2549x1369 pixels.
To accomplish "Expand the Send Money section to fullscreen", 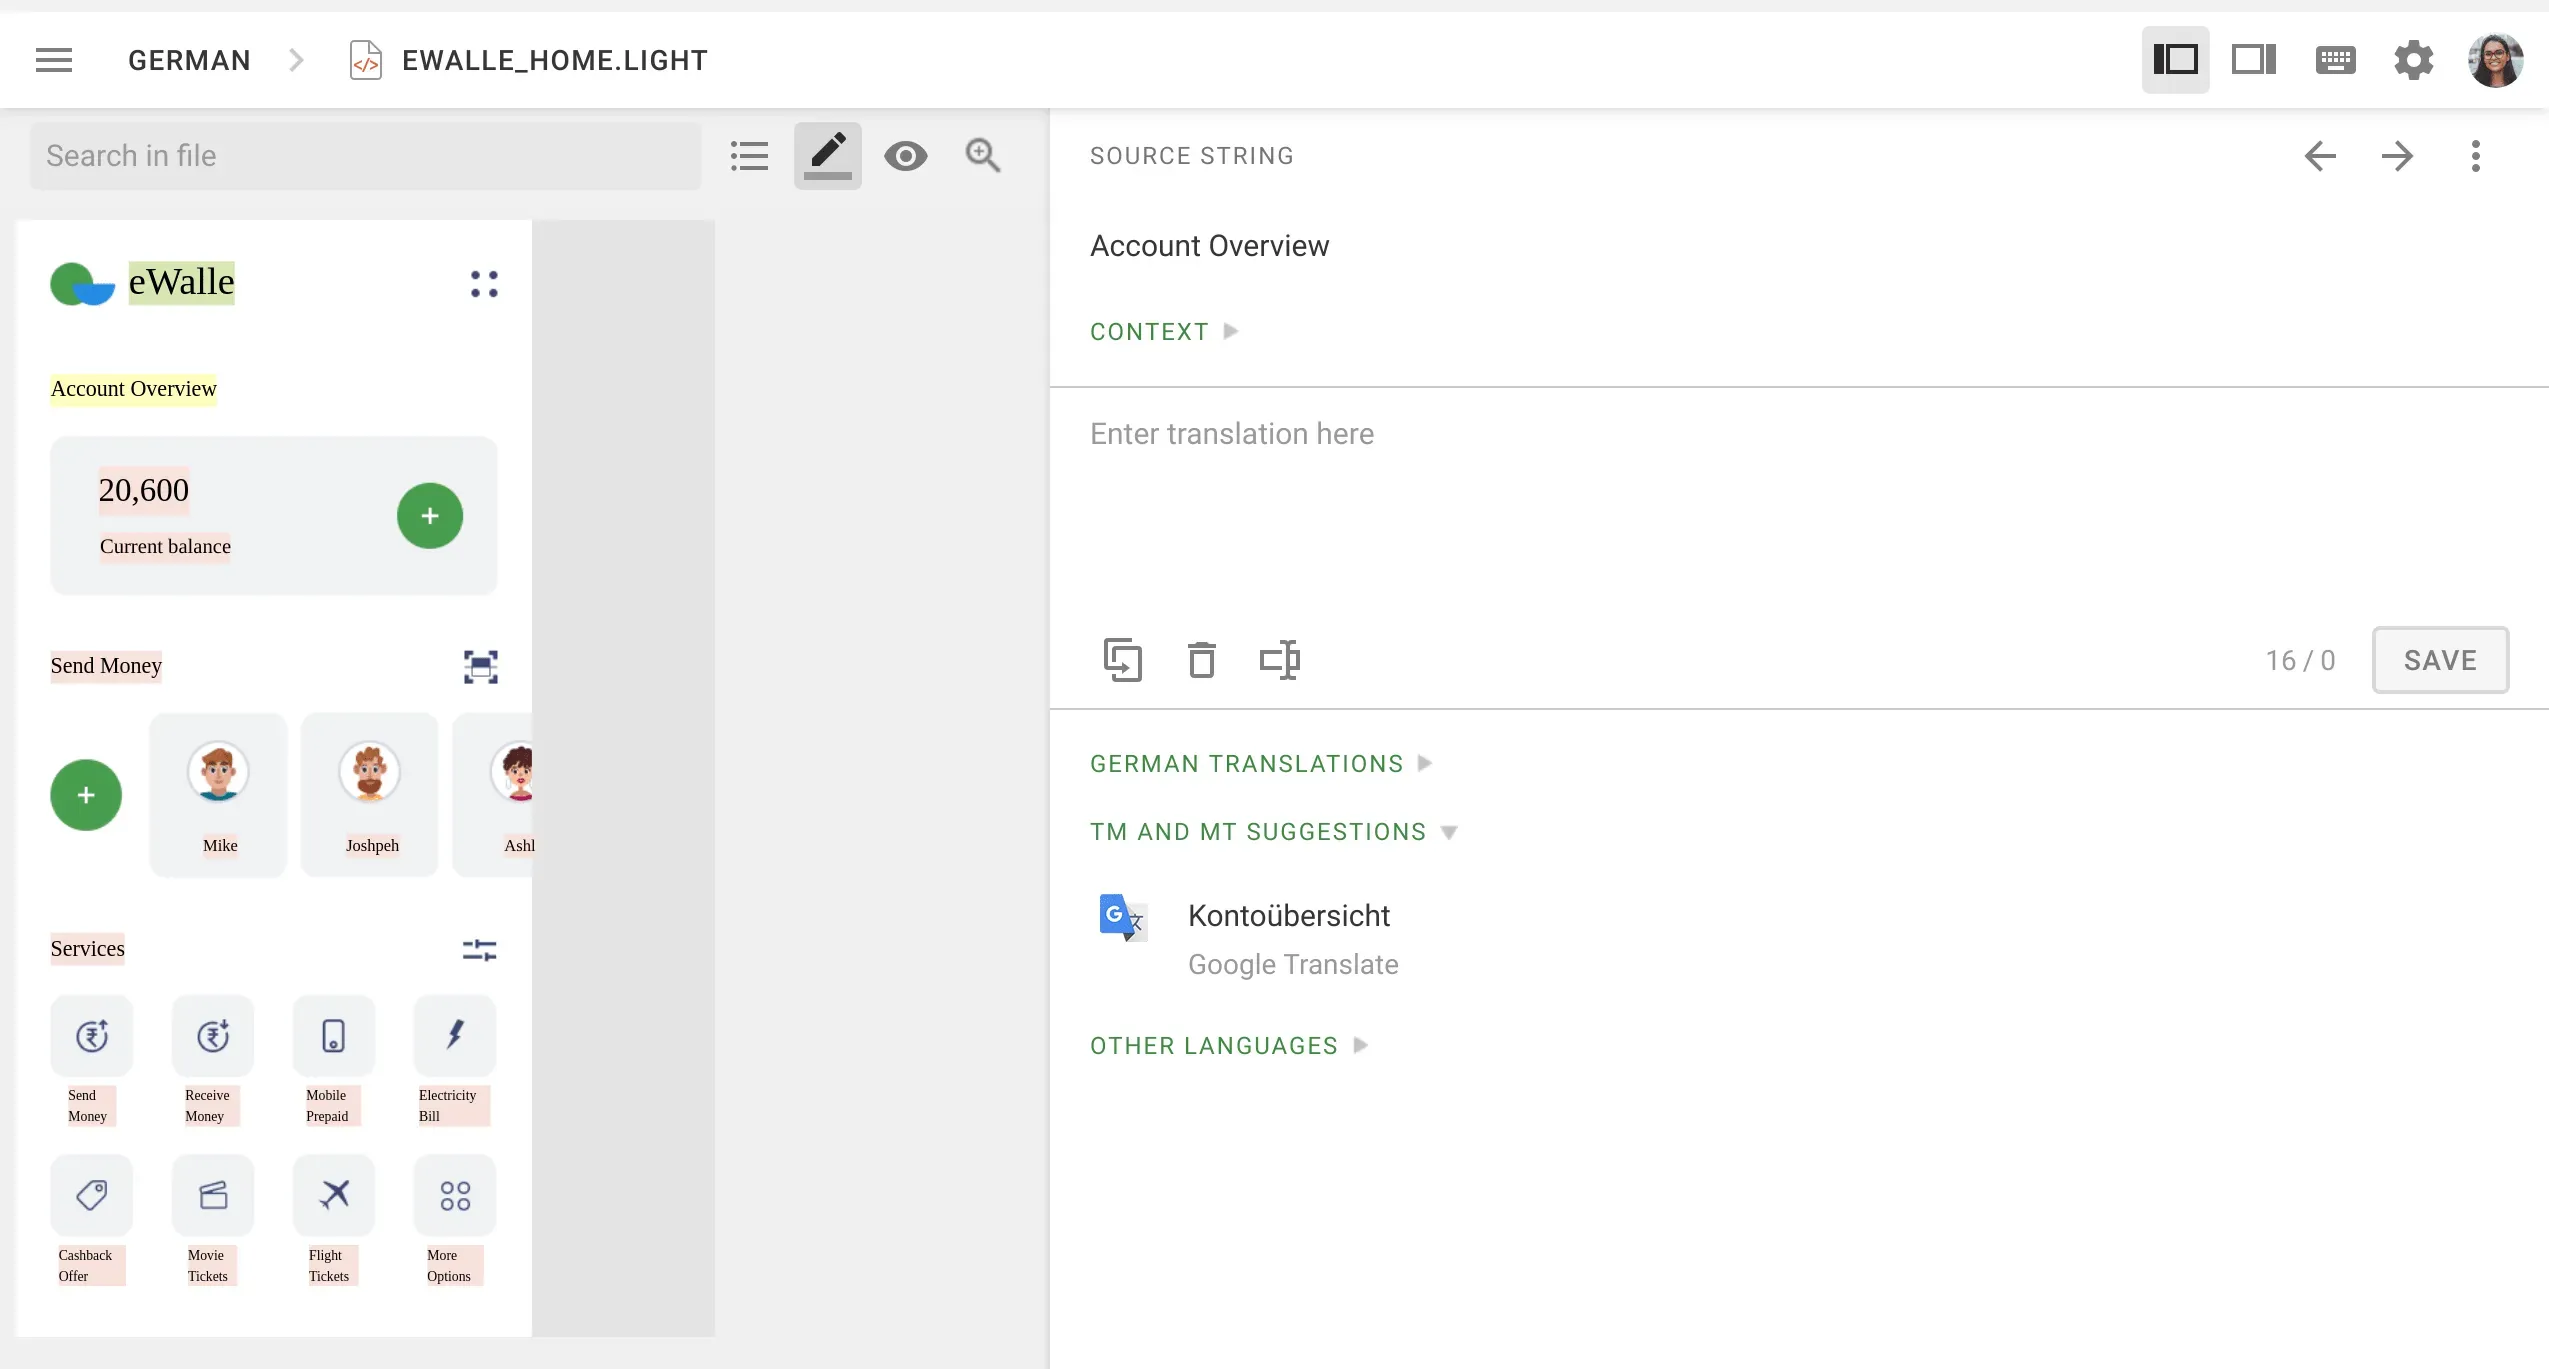I will point(482,666).
